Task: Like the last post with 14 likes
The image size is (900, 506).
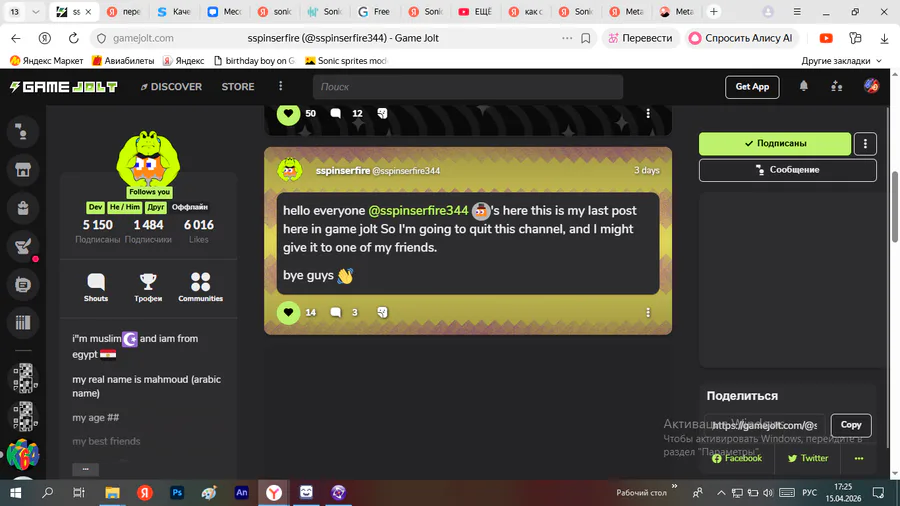Action: [x=288, y=312]
